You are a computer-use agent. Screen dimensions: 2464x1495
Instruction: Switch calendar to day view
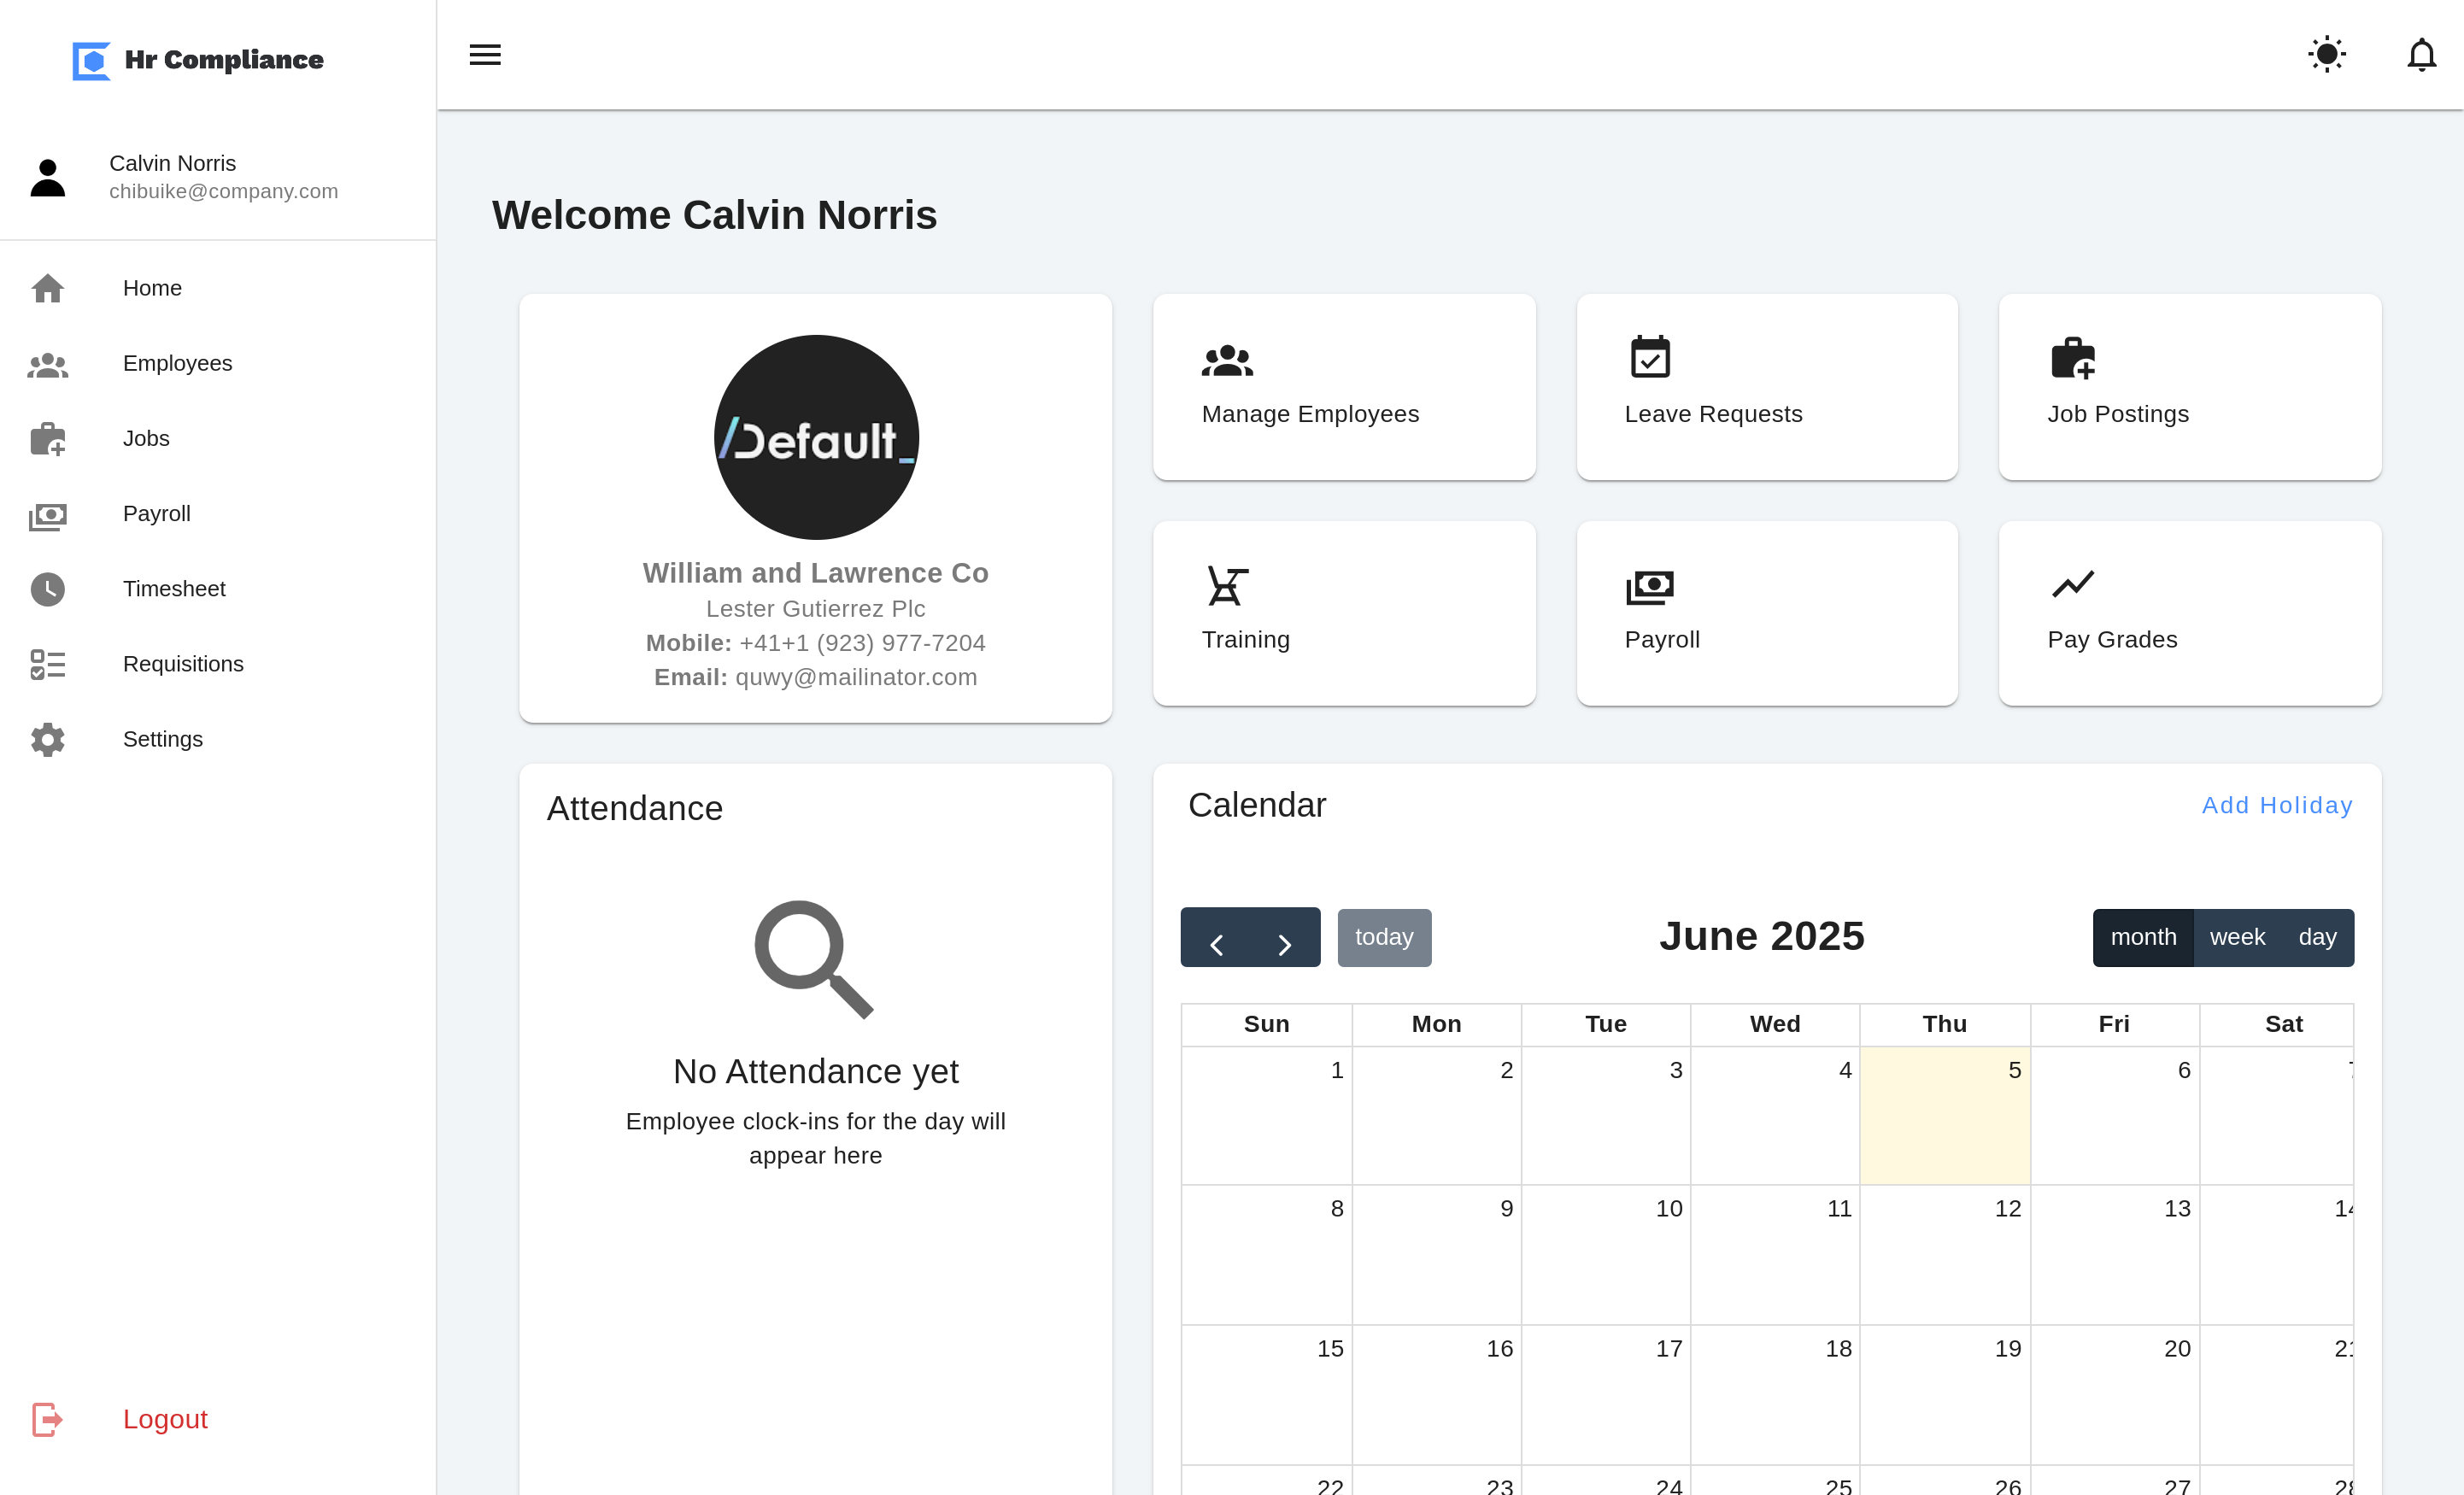(x=2318, y=938)
